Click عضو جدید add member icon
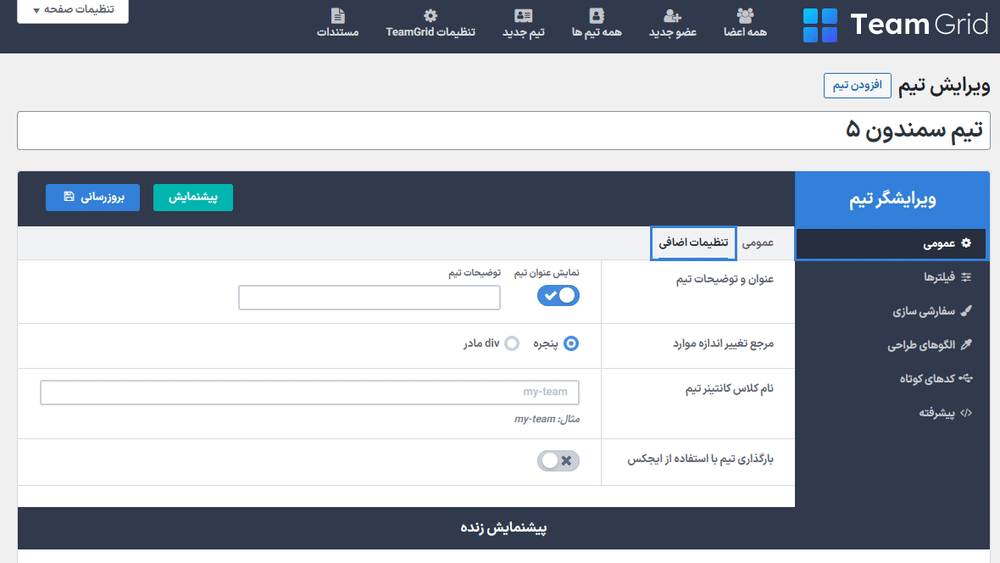The image size is (1000, 563). coord(672,16)
